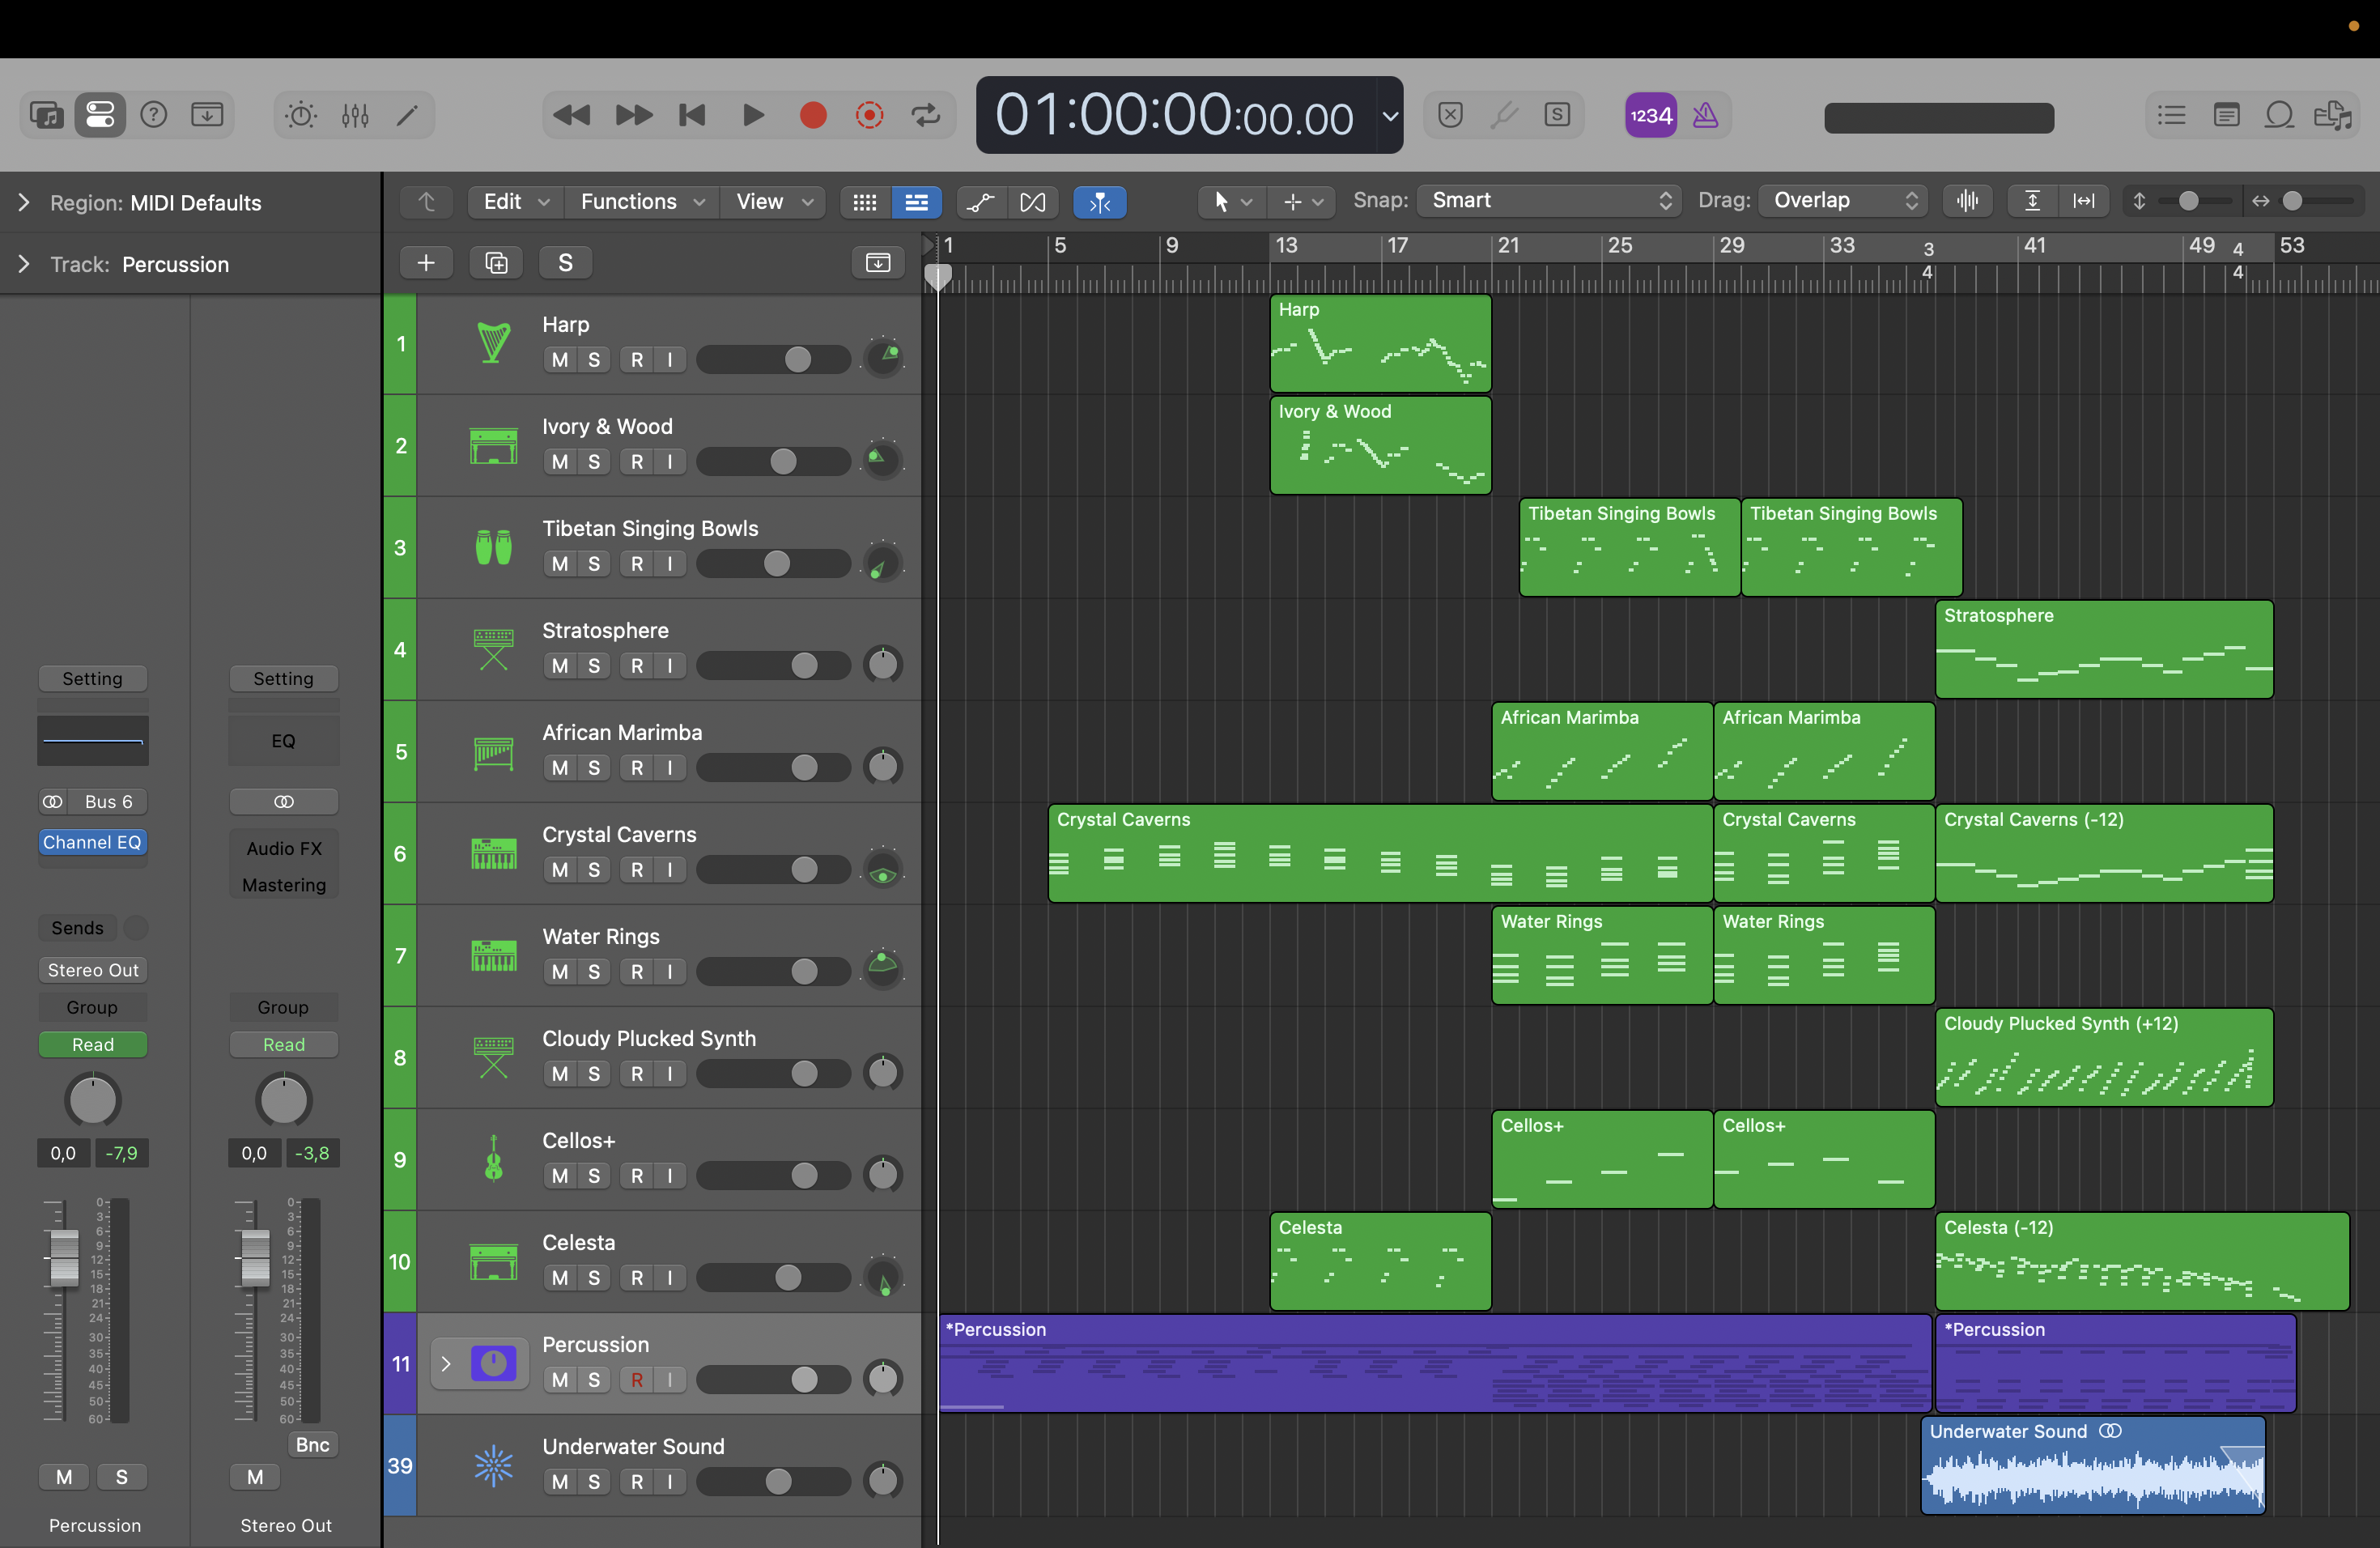Toggle the Inspector panel button
The width and height of the screenshot is (2380, 1548).
click(100, 115)
